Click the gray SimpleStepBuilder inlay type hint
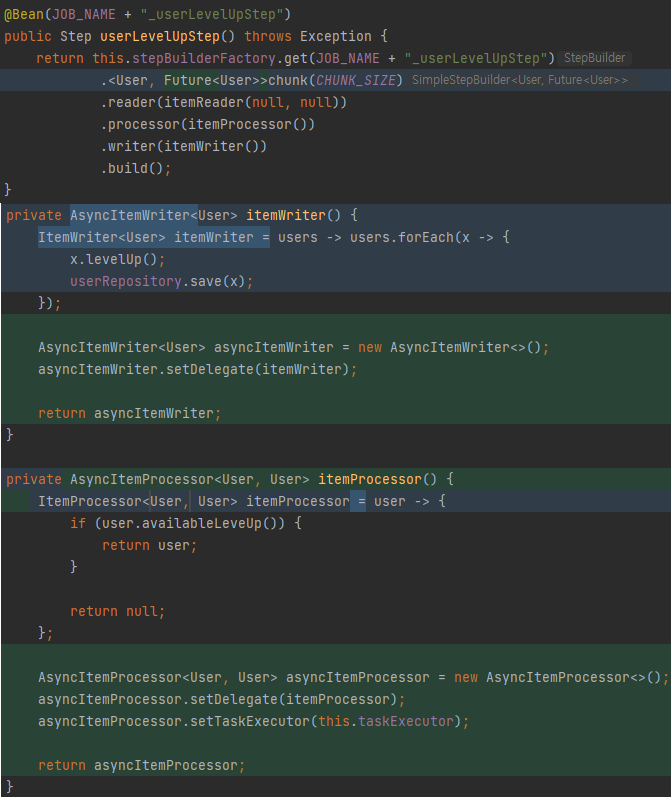This screenshot has width=672, height=797. [x=520, y=80]
